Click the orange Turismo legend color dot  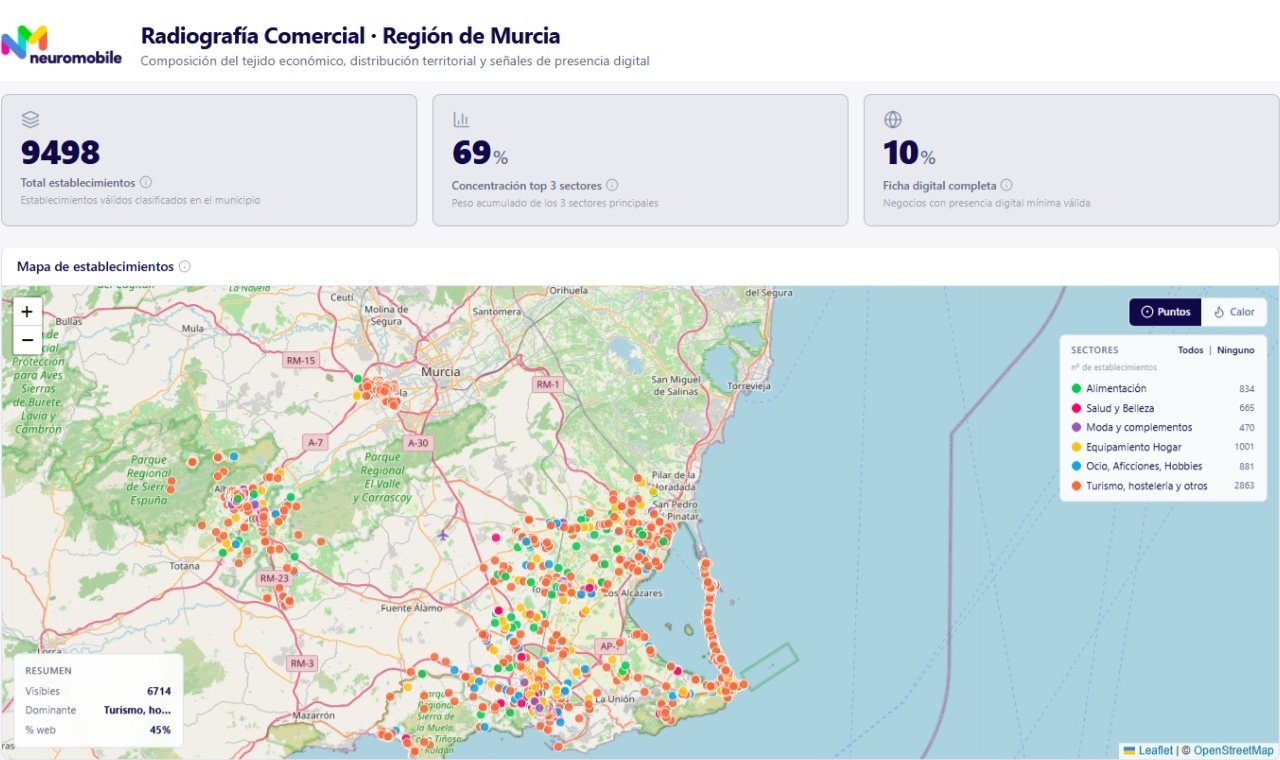point(1076,486)
